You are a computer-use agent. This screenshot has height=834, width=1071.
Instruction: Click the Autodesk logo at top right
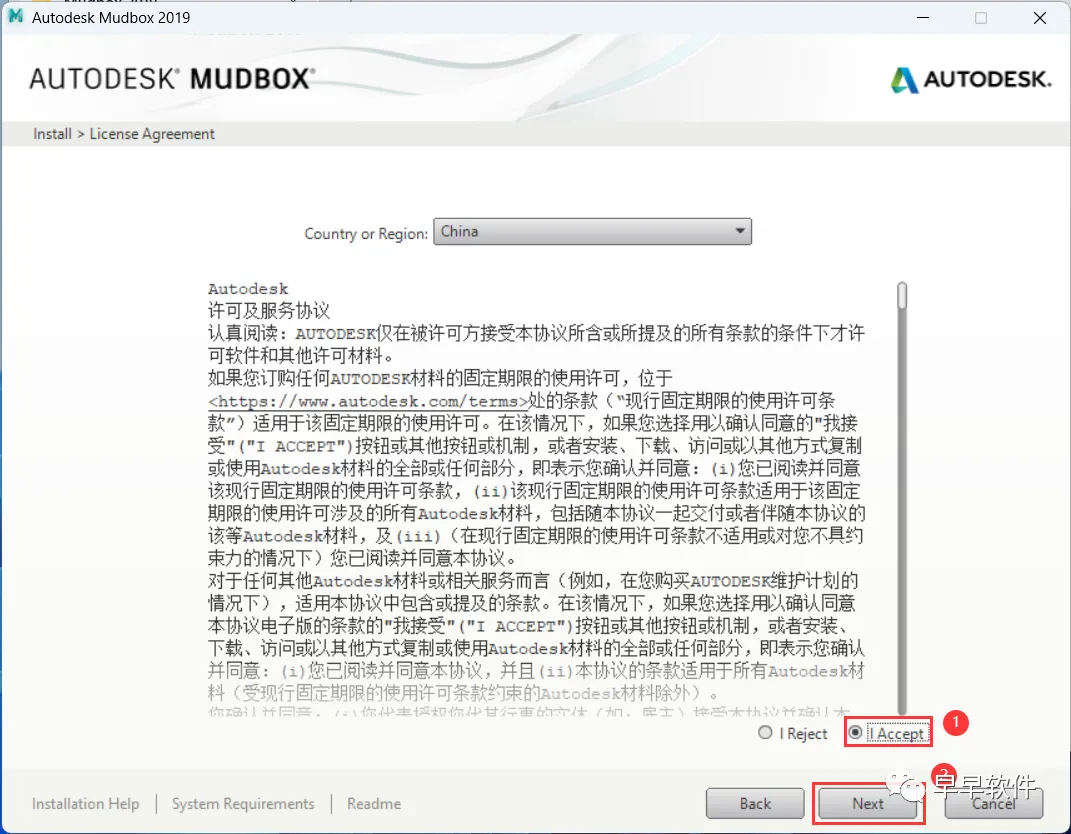[971, 79]
